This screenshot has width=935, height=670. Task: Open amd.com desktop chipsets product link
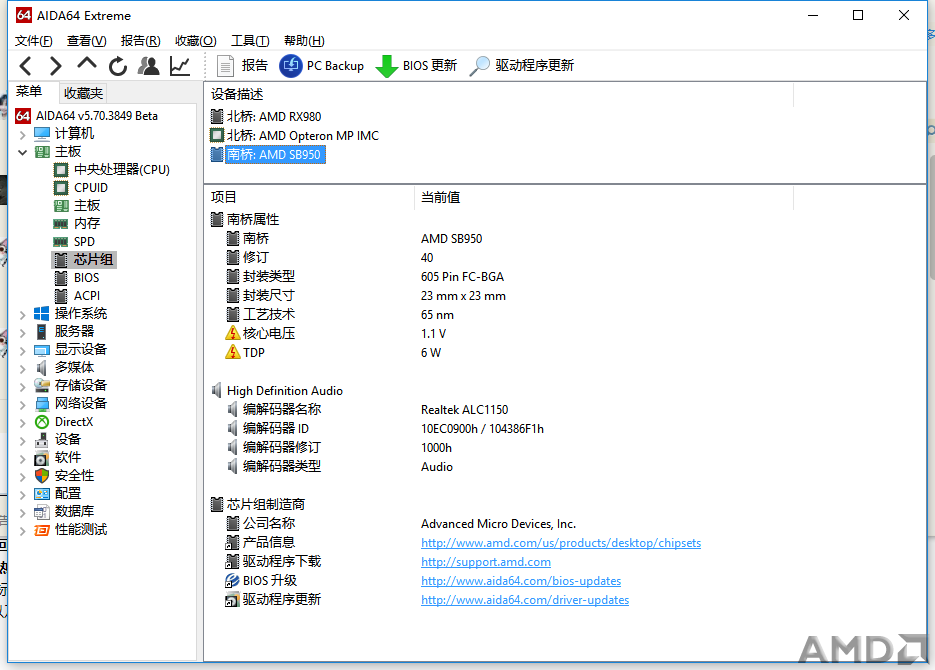click(x=561, y=543)
